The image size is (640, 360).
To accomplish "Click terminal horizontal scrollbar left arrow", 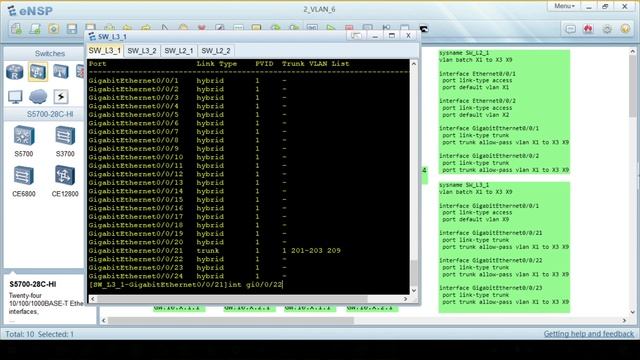I will (x=93, y=299).
